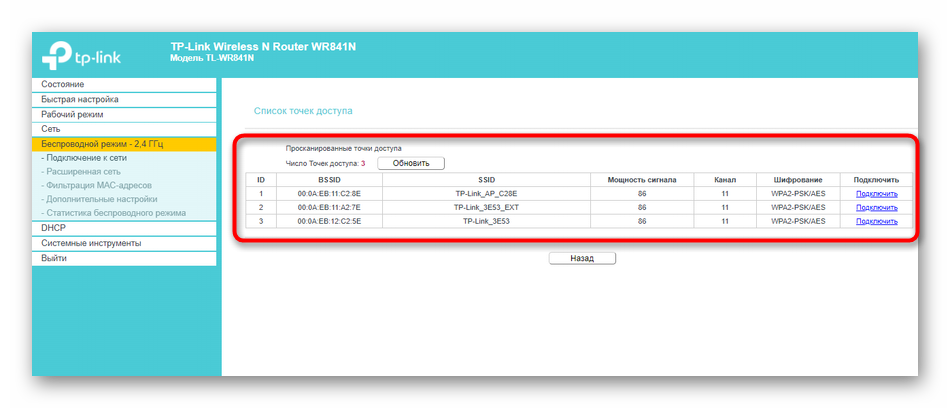Select Рабочий режим menu item

click(x=124, y=114)
